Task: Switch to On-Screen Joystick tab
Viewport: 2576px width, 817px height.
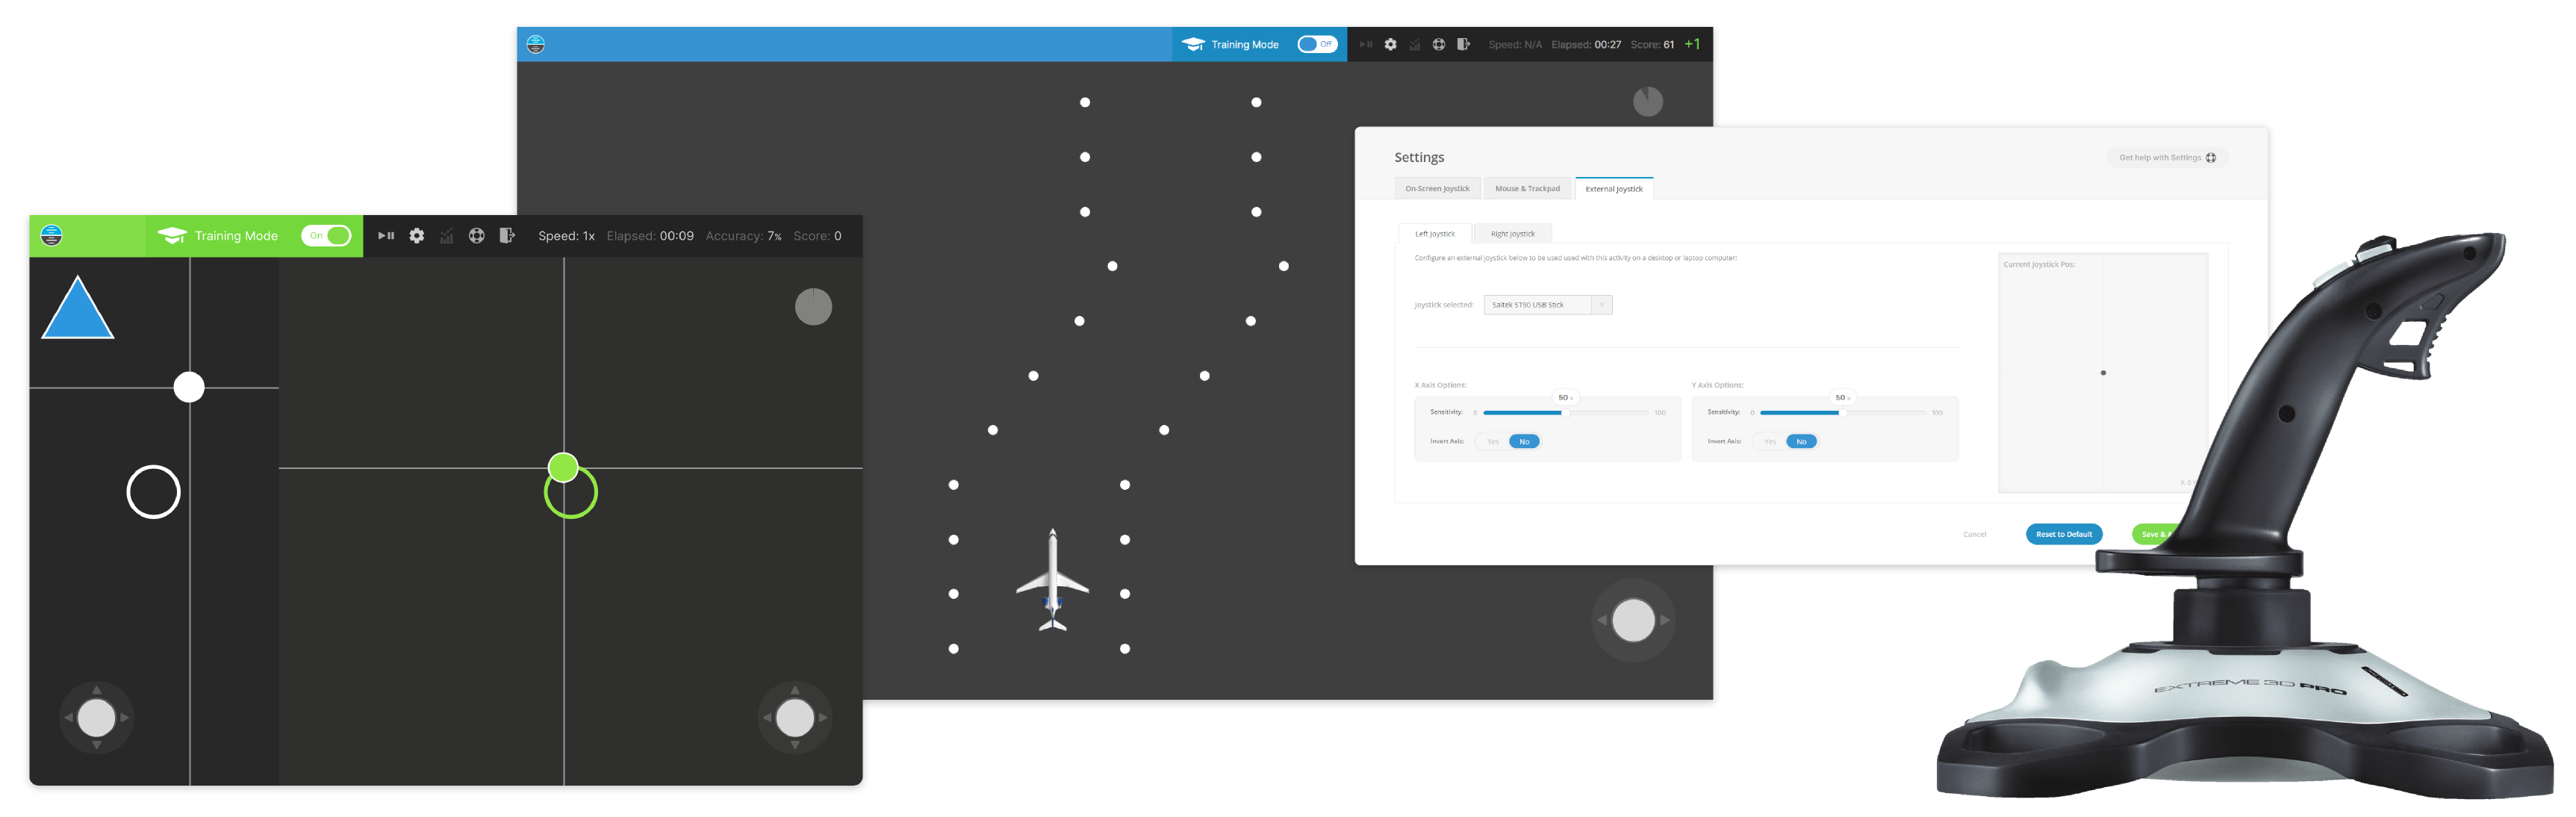Action: (x=1437, y=189)
